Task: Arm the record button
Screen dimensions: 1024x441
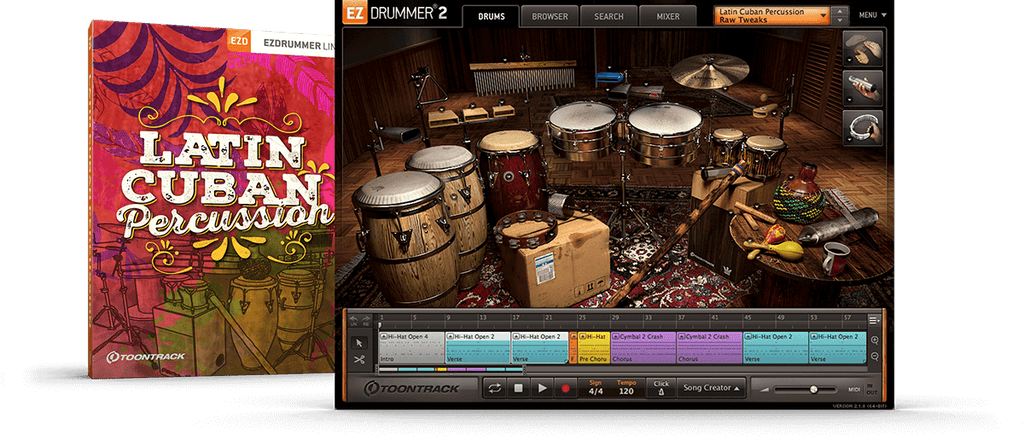Action: [x=565, y=388]
